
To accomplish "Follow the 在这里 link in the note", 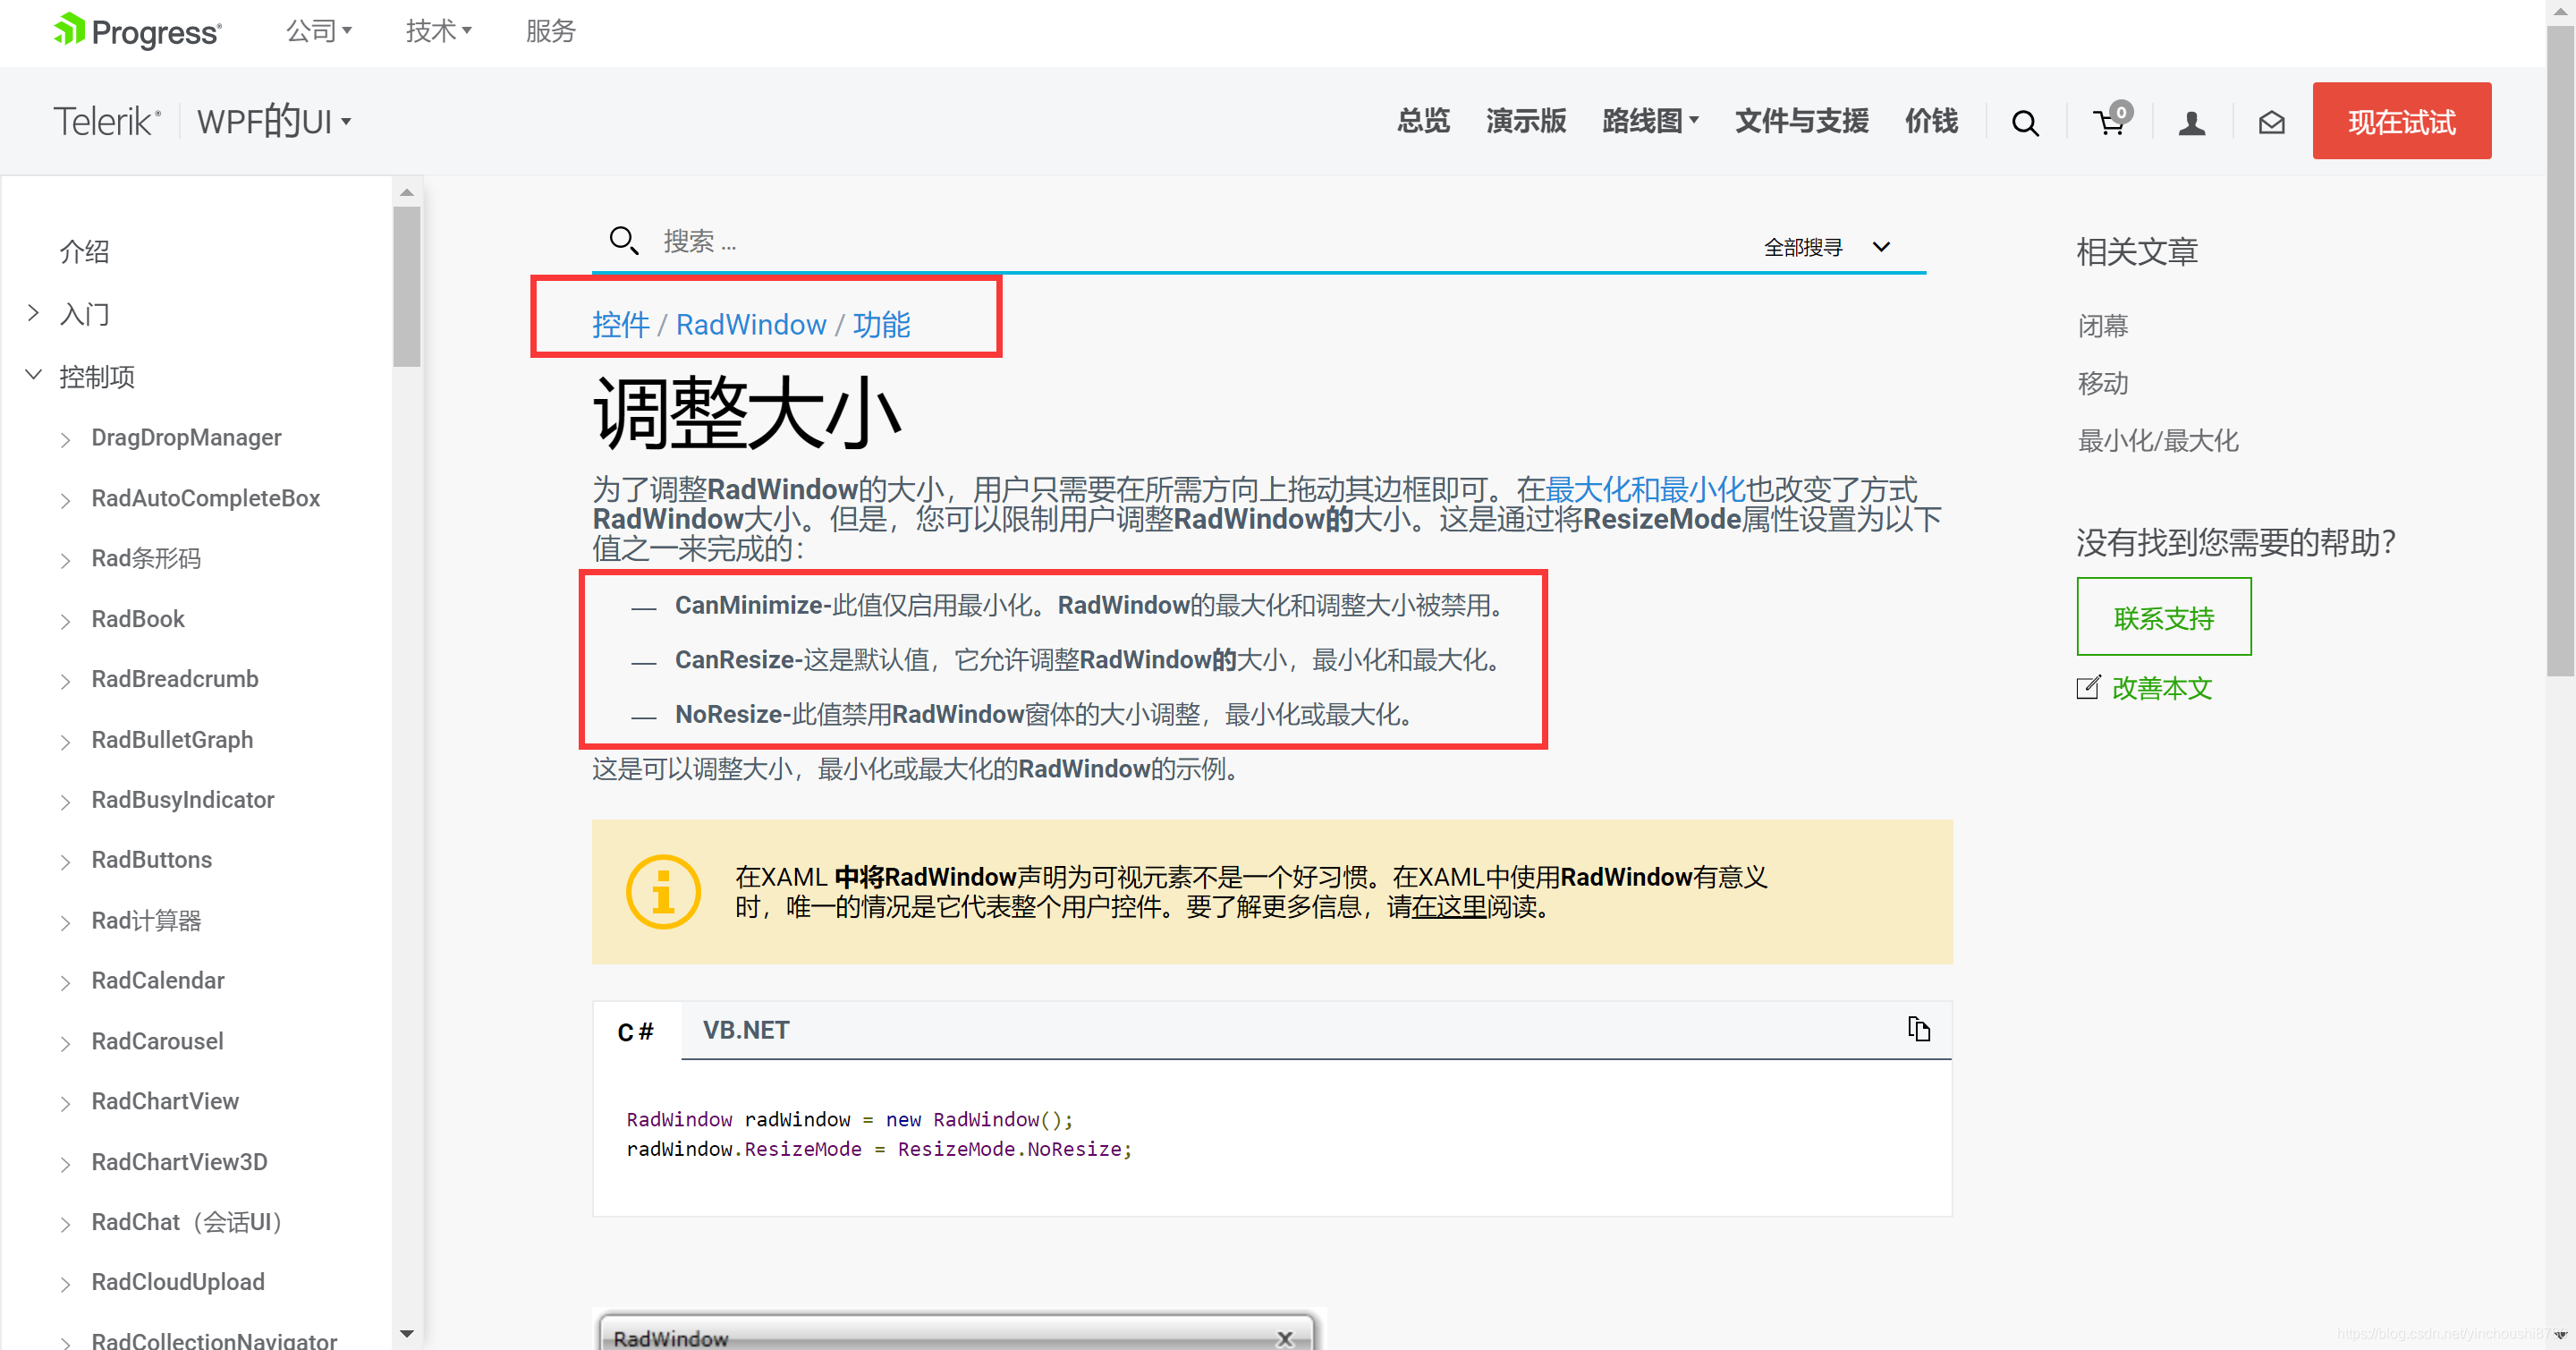I will click(1449, 906).
